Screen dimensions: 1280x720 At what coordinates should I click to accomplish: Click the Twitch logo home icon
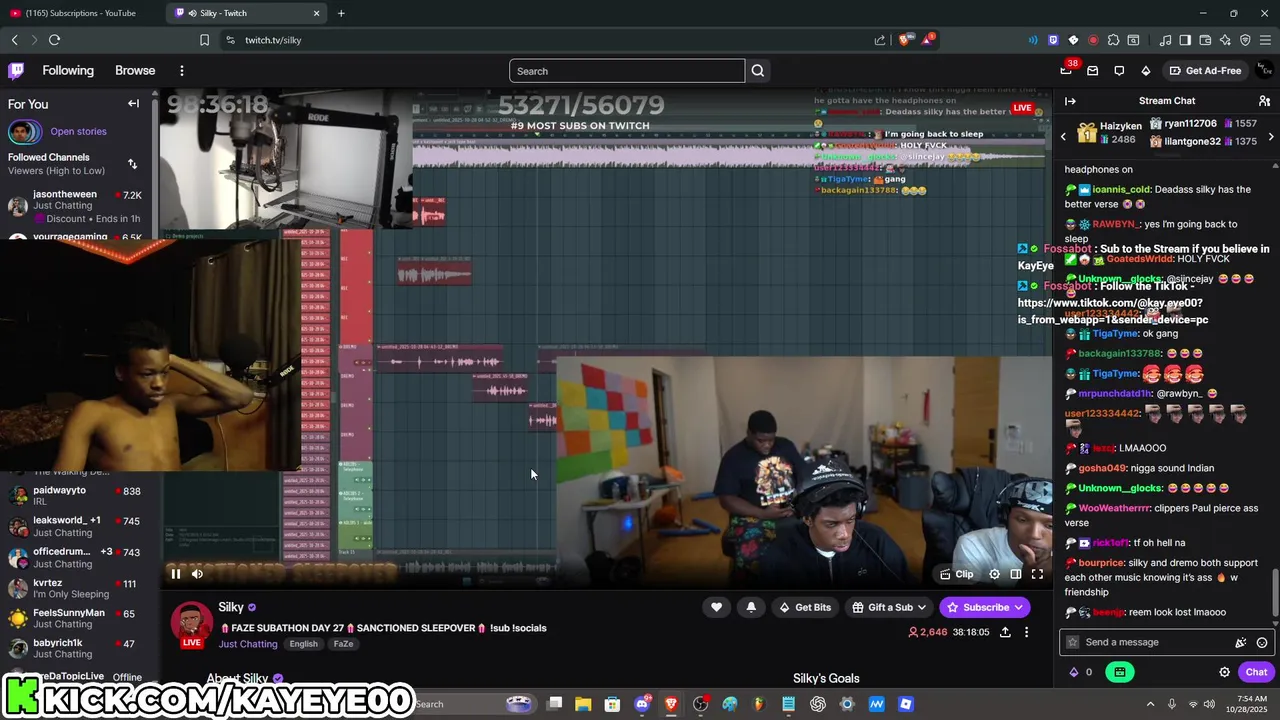point(16,71)
